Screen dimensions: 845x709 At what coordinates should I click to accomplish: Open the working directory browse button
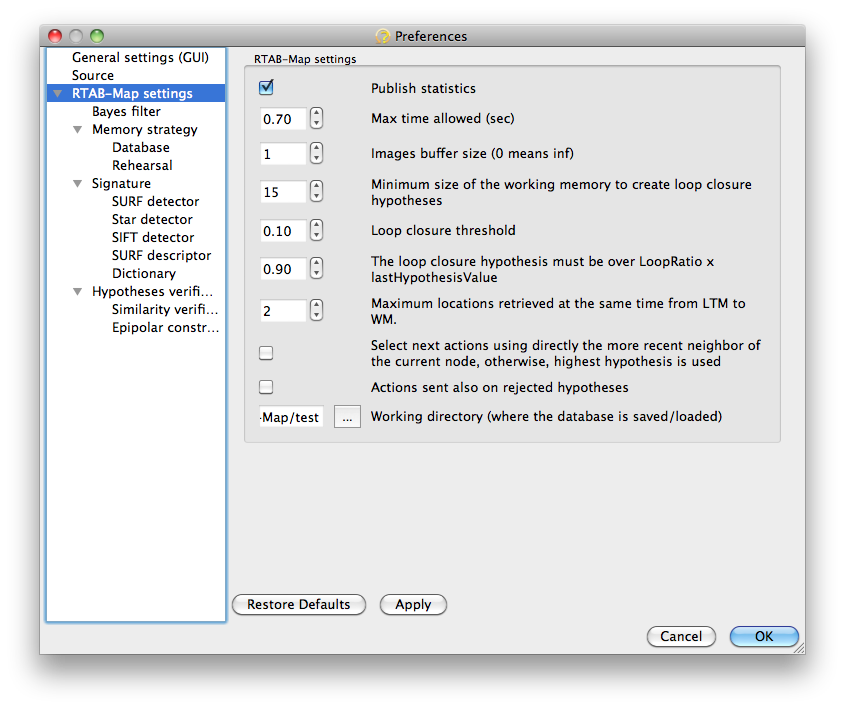point(347,417)
